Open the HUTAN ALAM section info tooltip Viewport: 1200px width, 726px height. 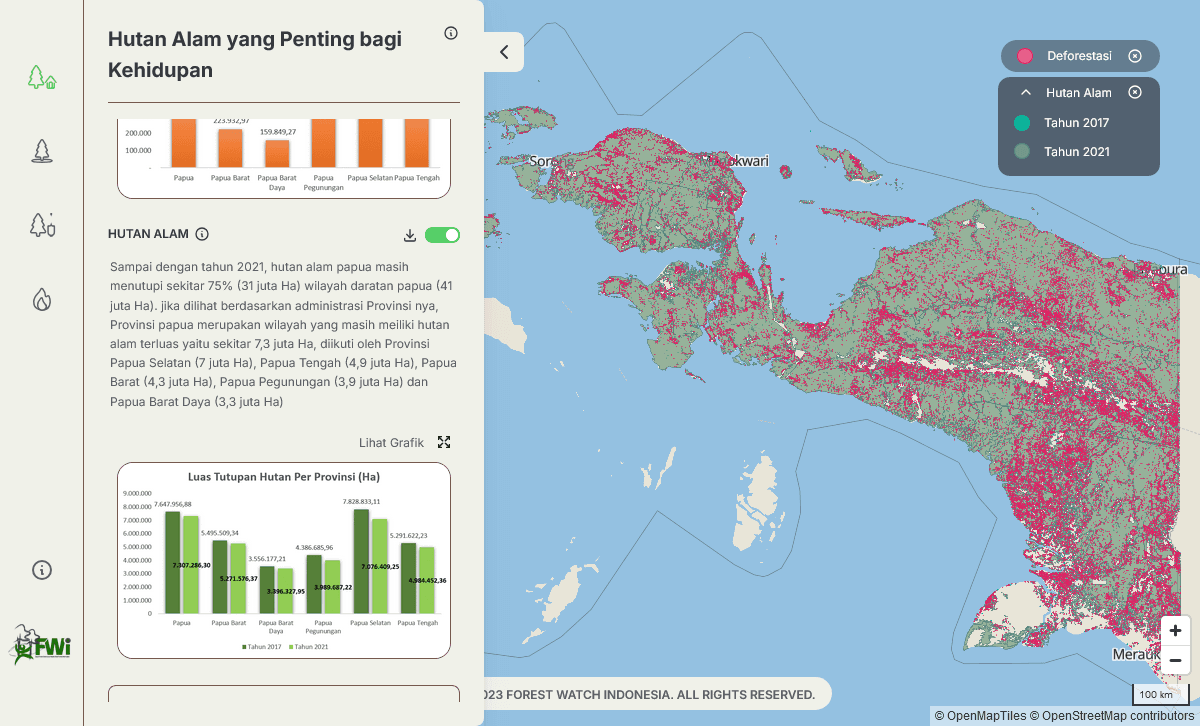203,233
